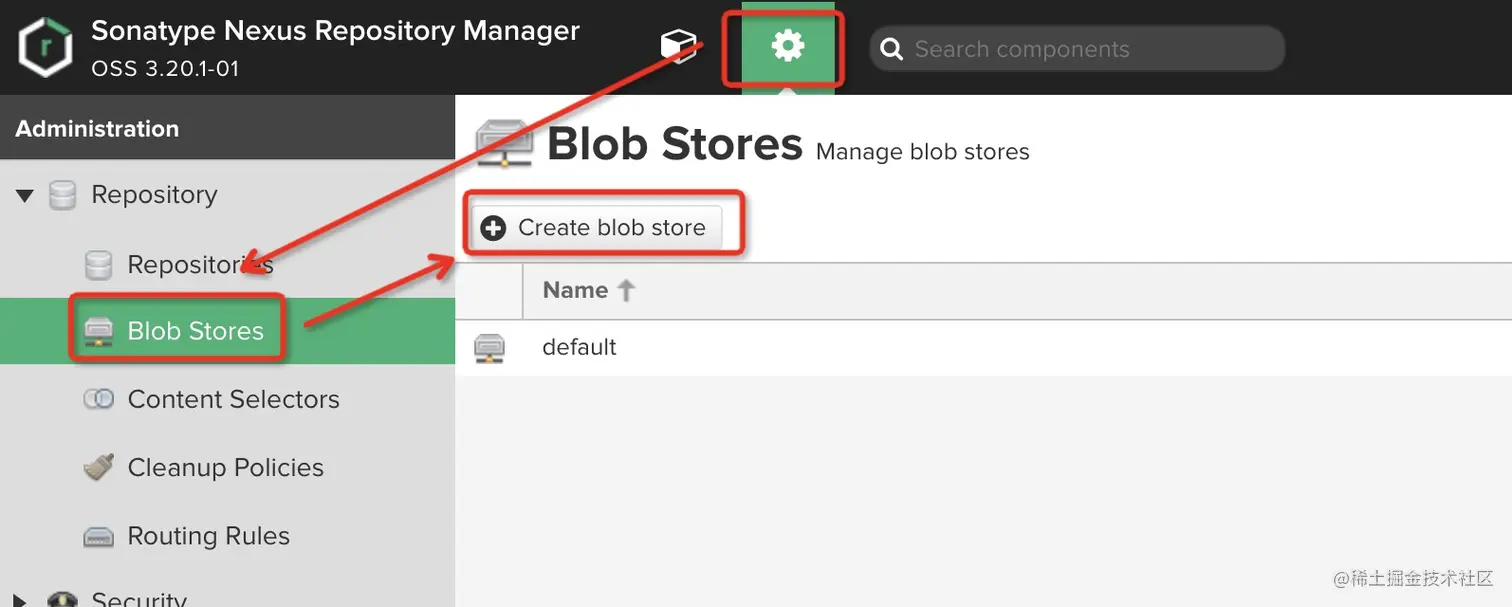Click the magnifier icon in search box
Screen dimensions: 1512x607
pyautogui.click(x=891, y=49)
